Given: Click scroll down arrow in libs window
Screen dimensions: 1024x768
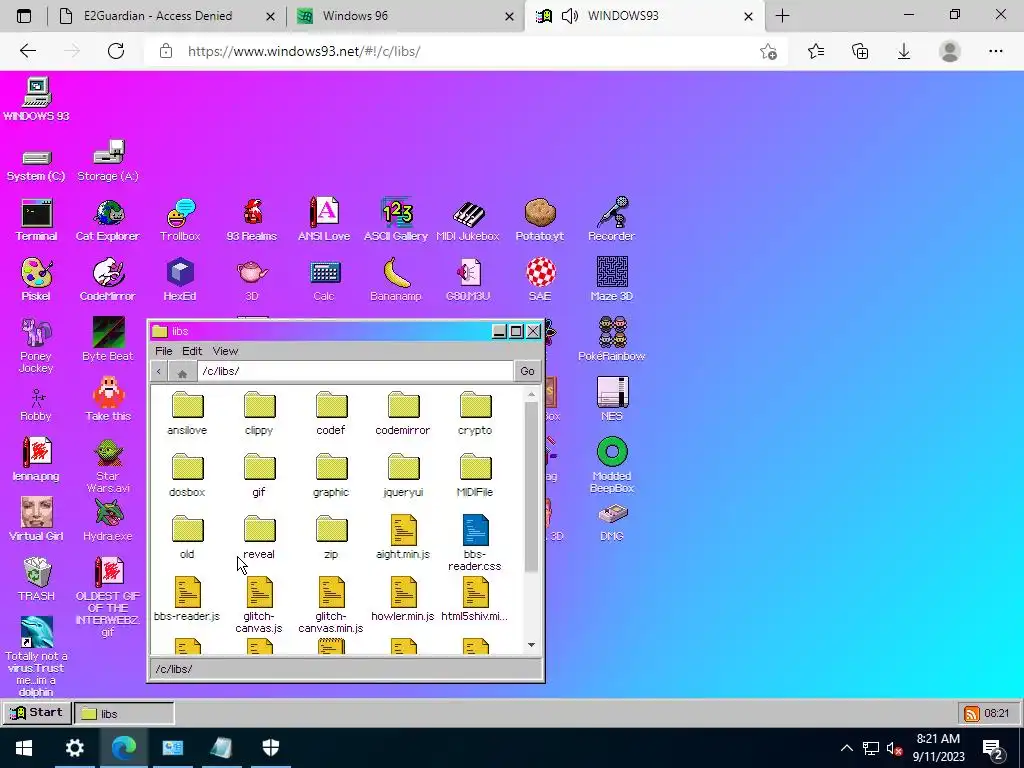Looking at the screenshot, I should (x=532, y=645).
